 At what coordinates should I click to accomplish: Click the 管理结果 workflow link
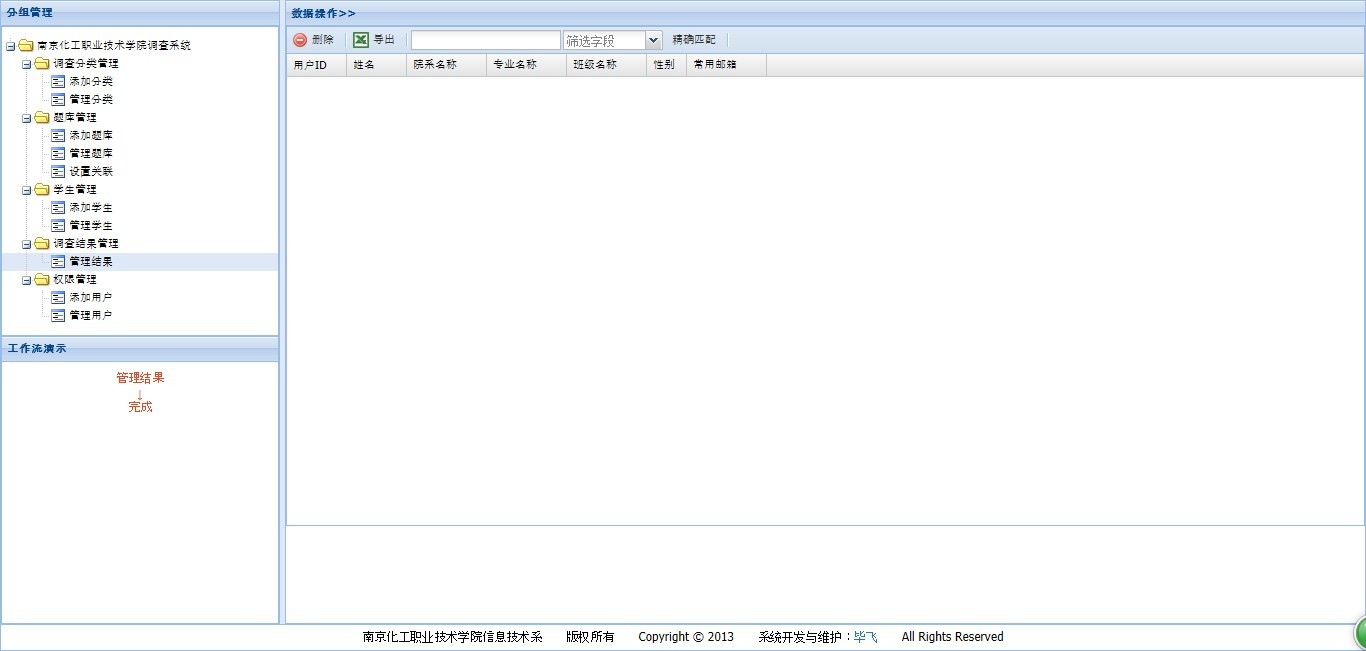click(140, 378)
